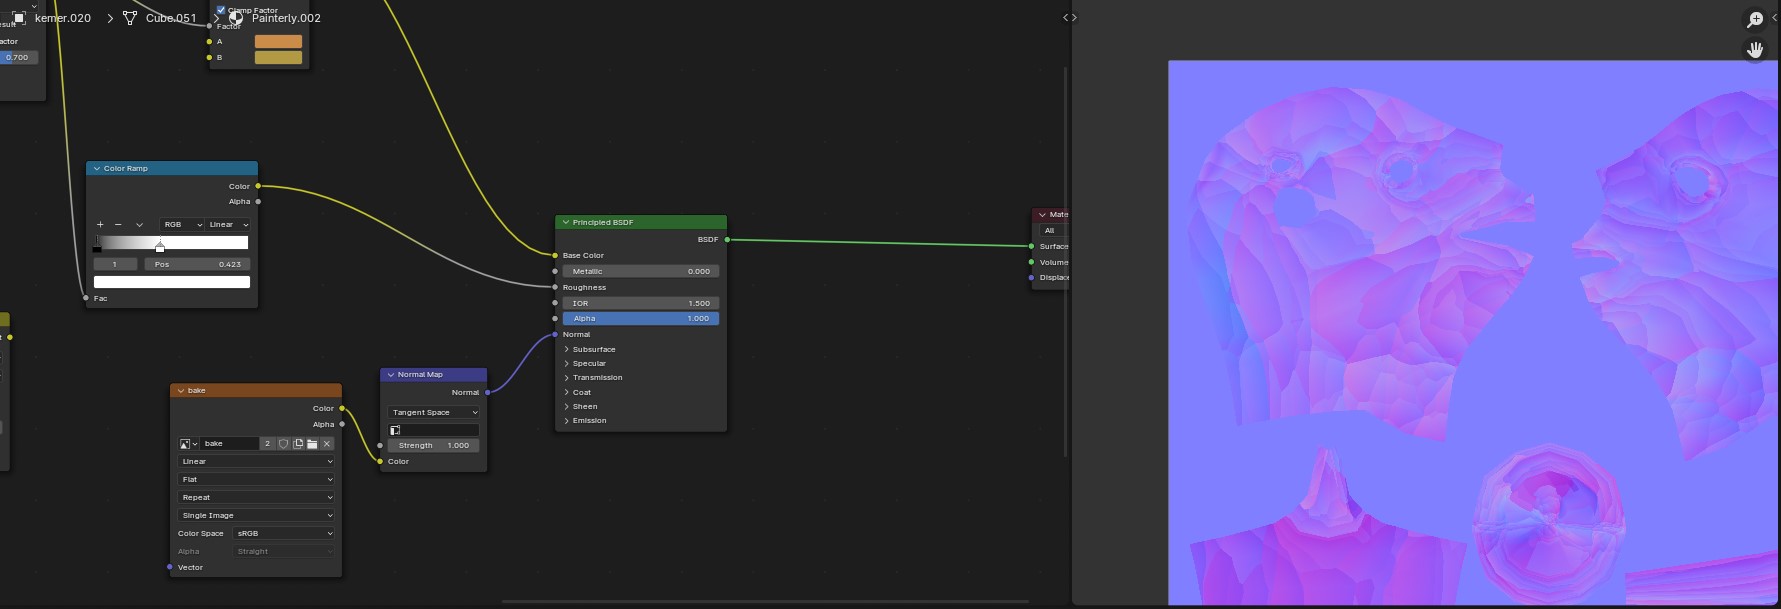
Task: Click the 0.700 factor slider
Action: (x=19, y=58)
